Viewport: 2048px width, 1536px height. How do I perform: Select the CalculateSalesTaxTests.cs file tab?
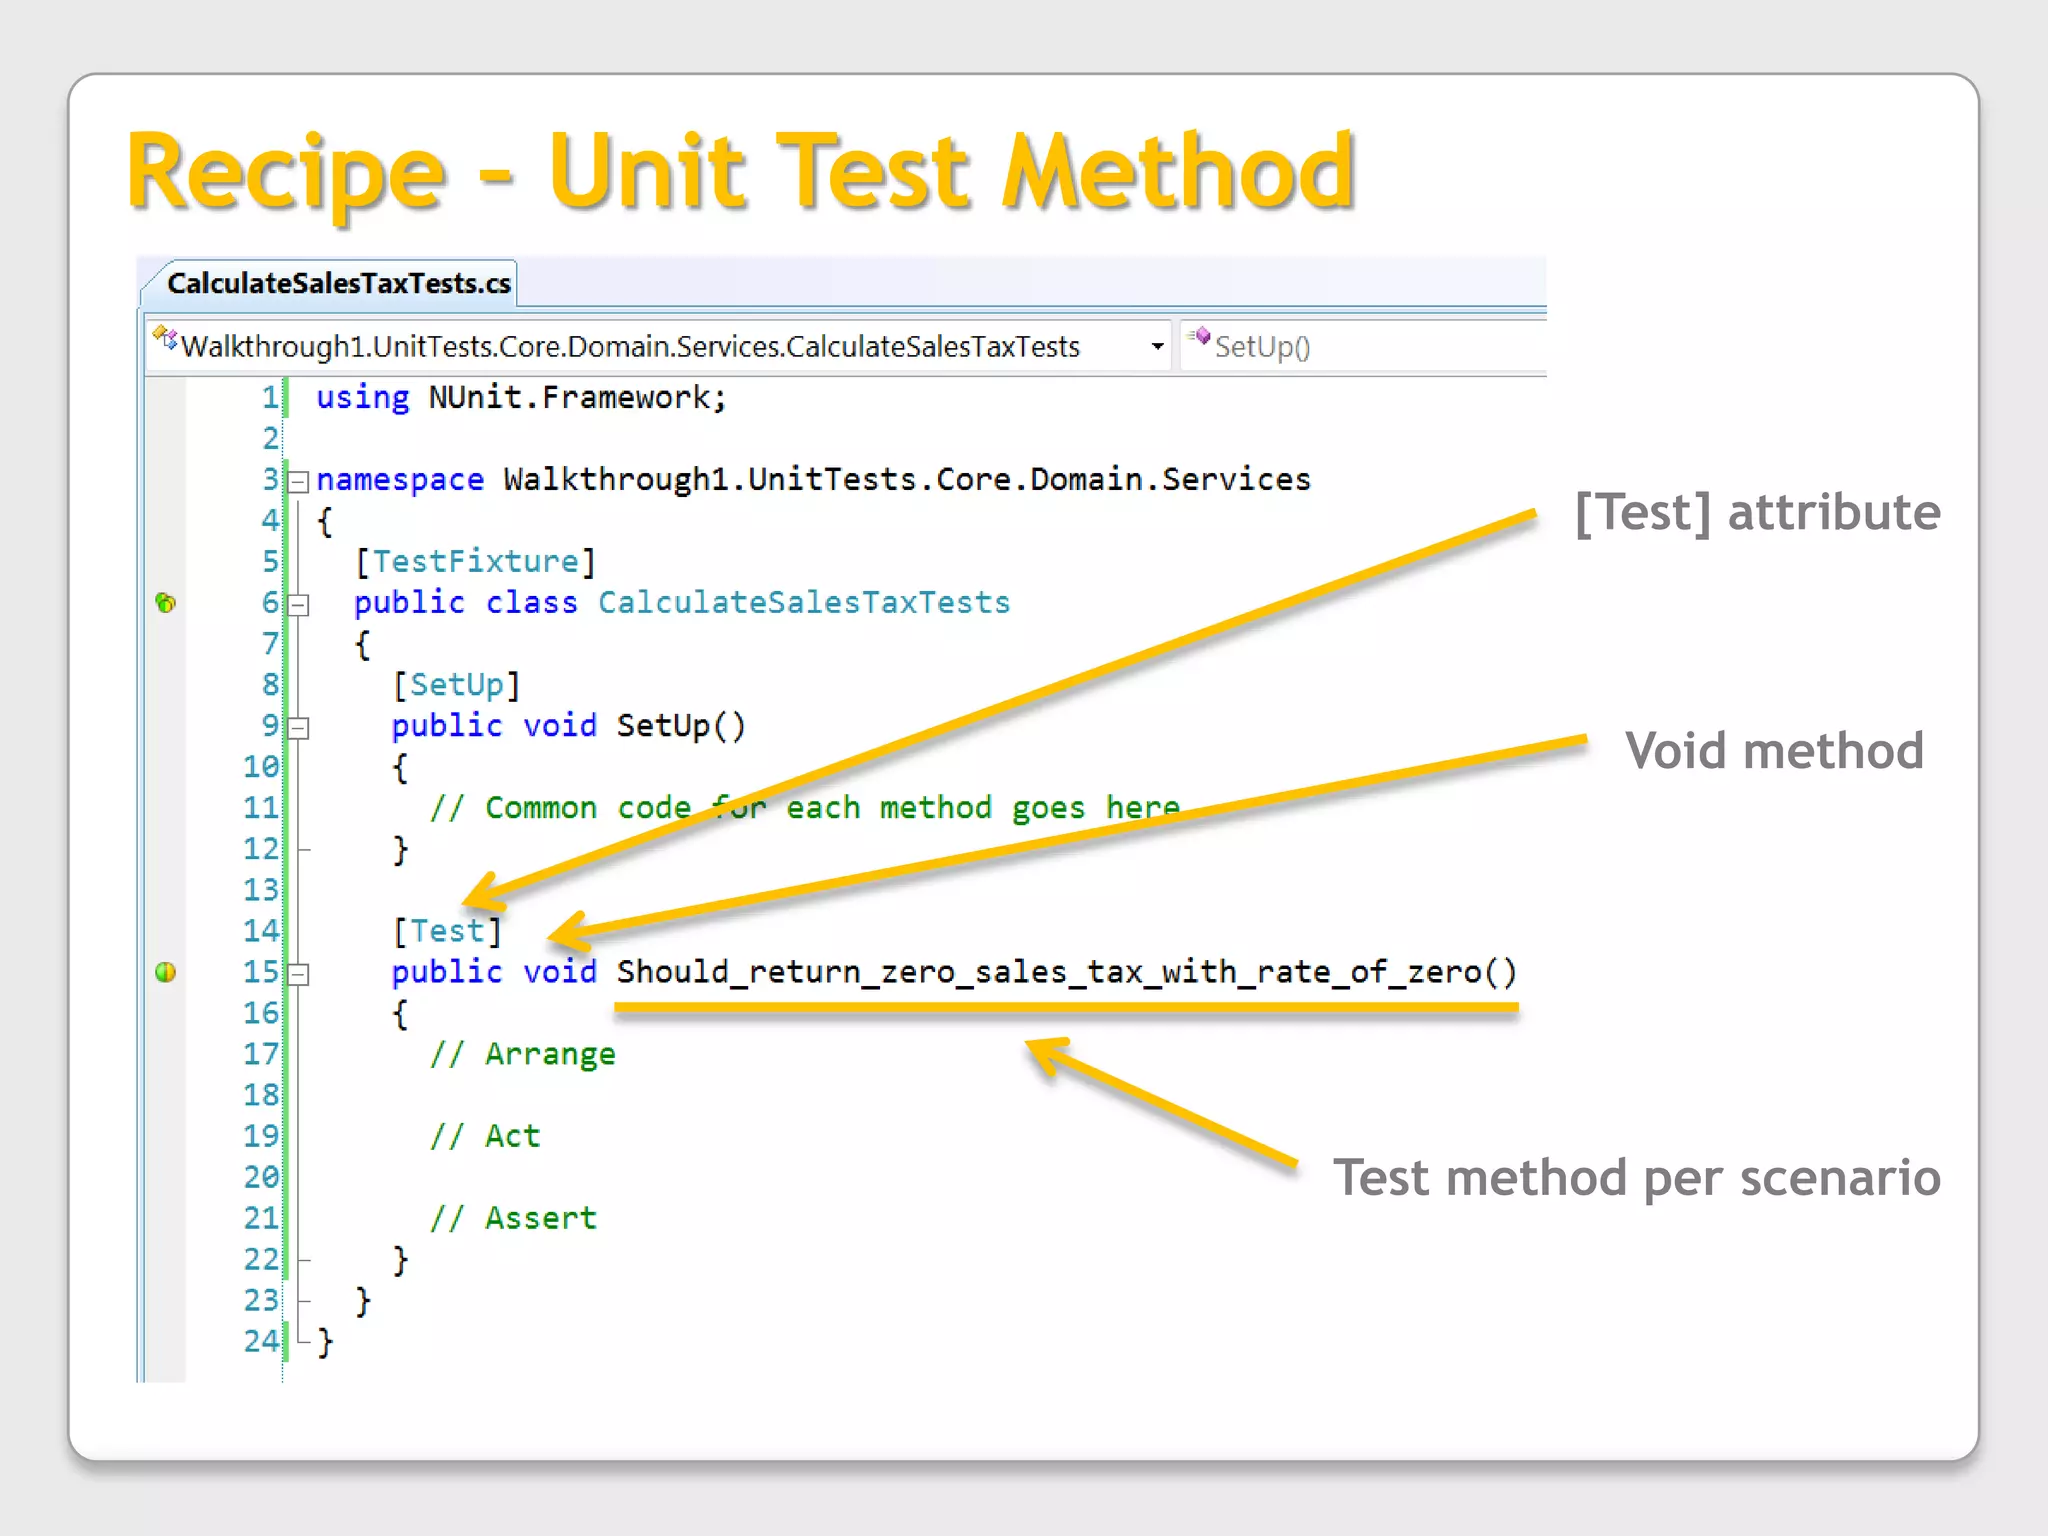tap(338, 284)
